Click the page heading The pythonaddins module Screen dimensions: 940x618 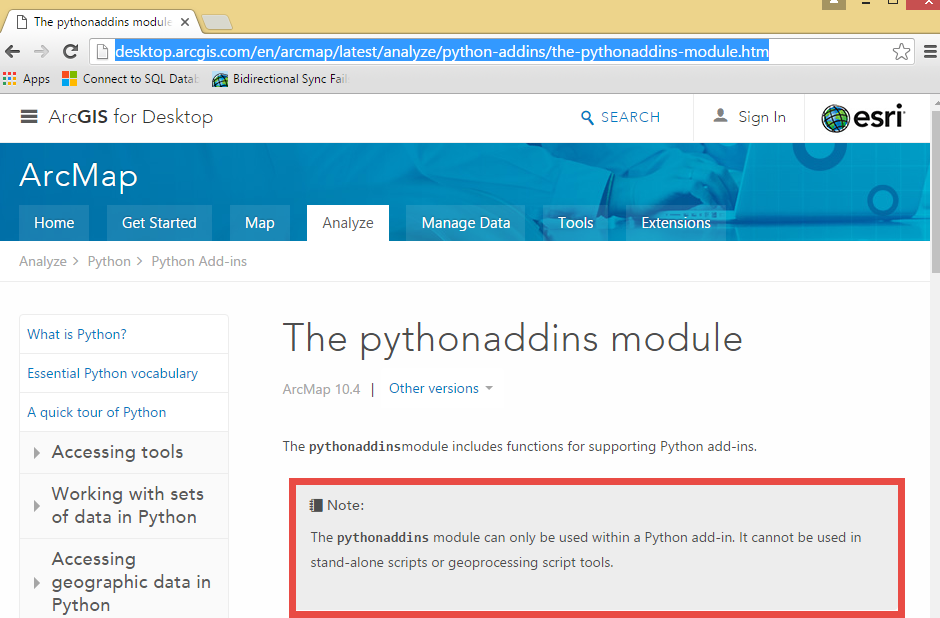pyautogui.click(x=513, y=339)
